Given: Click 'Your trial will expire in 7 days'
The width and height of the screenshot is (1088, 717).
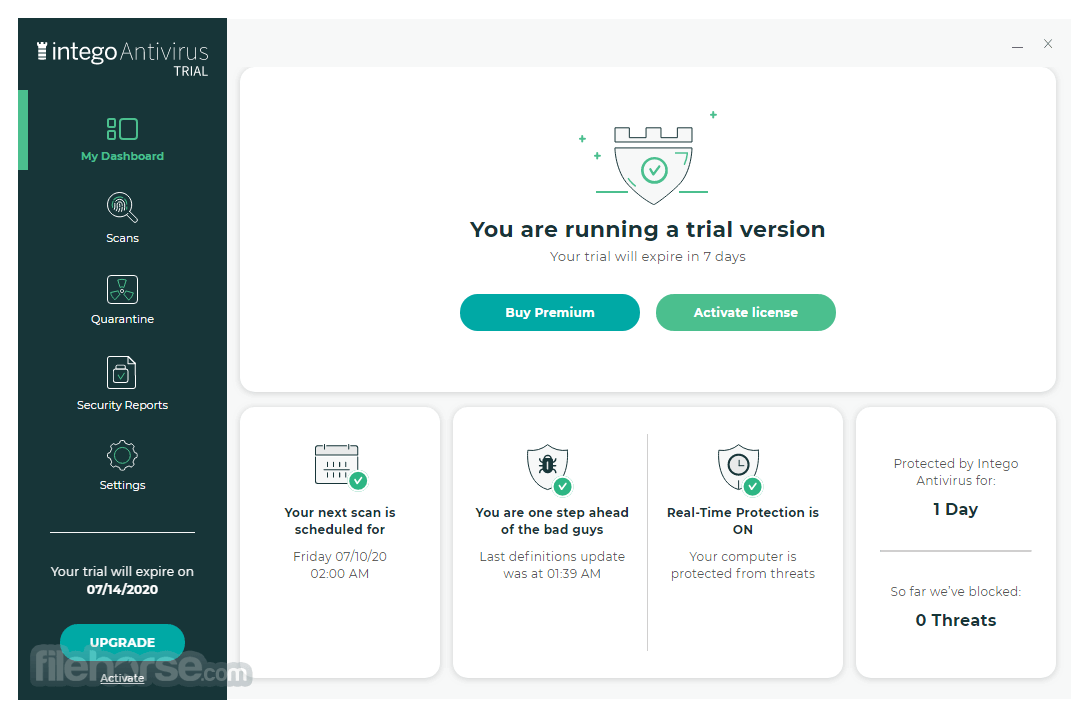Looking at the screenshot, I should tap(647, 257).
